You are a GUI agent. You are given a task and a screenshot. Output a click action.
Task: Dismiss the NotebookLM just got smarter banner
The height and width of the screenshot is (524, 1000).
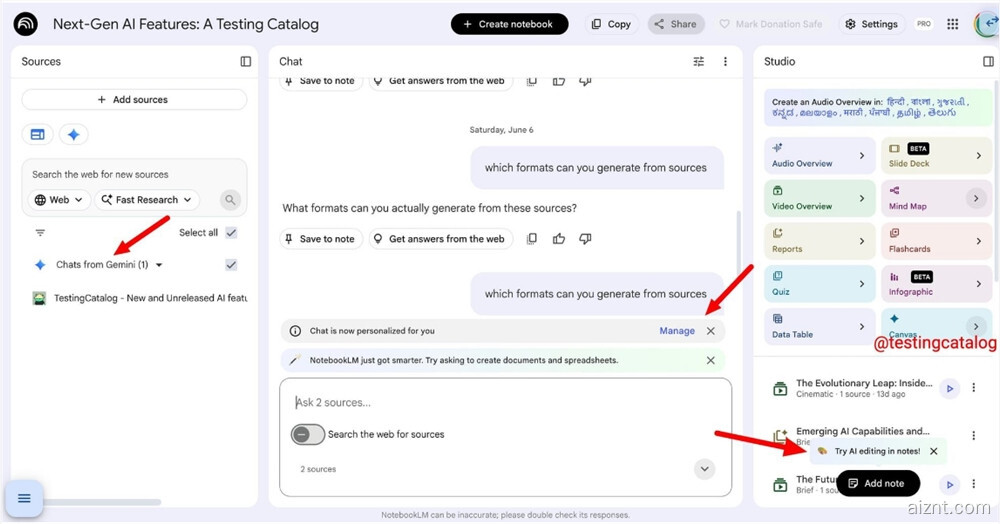pyautogui.click(x=710, y=360)
